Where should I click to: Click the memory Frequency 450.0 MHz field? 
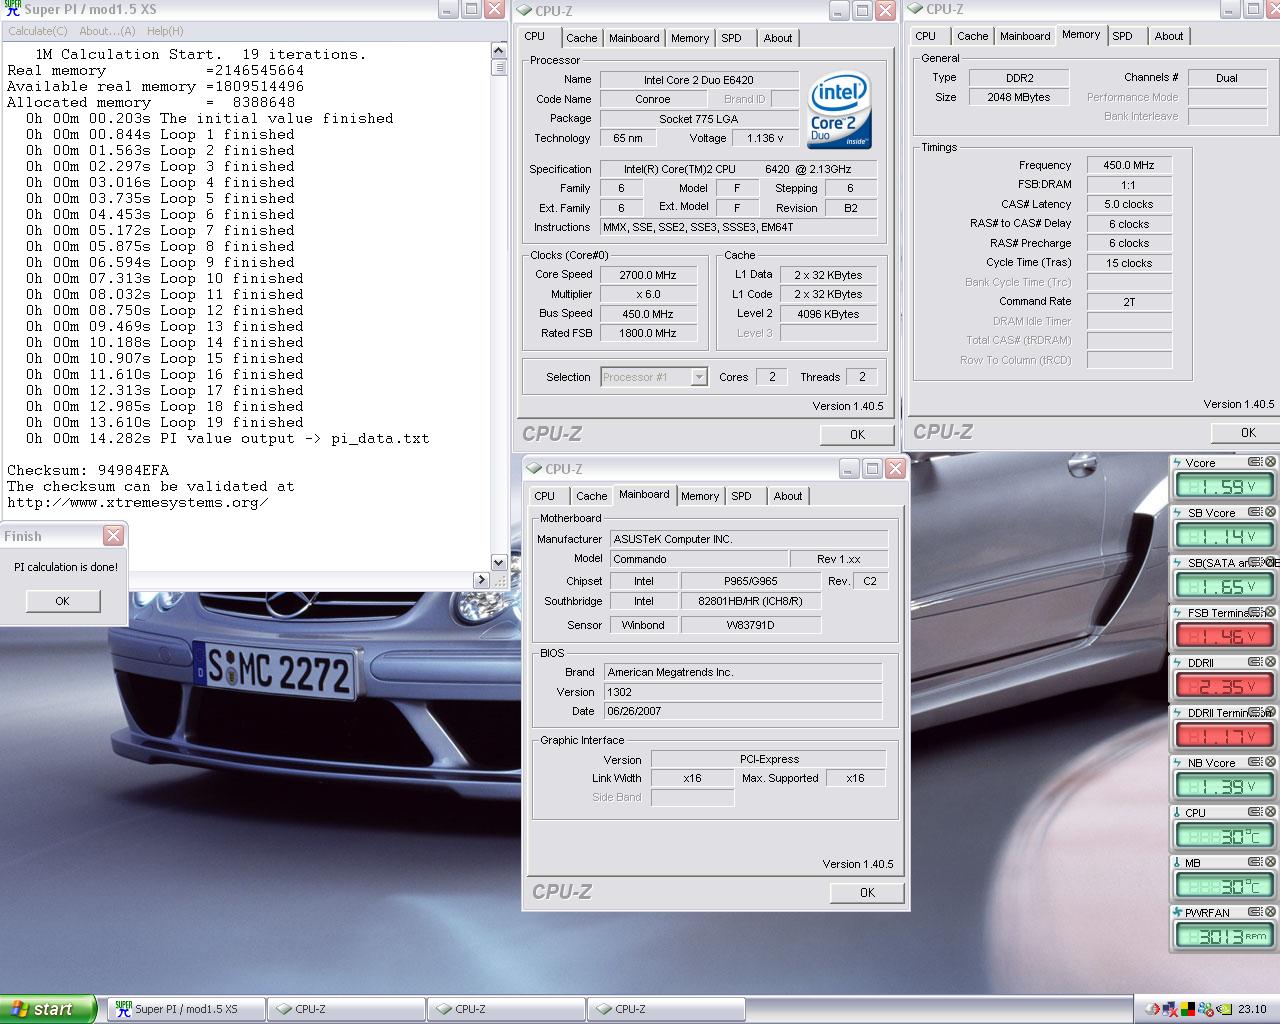[x=1129, y=166]
